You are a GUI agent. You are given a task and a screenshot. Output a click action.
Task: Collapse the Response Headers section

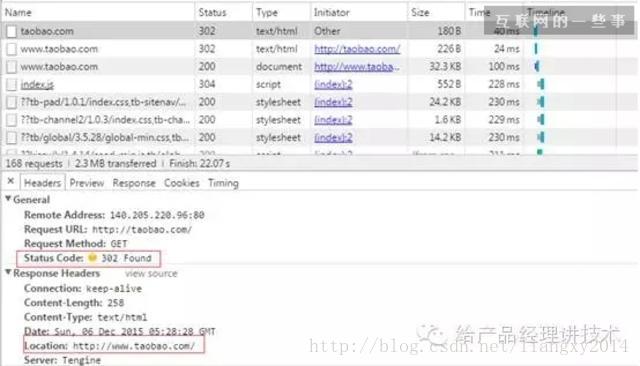click(x=8, y=272)
